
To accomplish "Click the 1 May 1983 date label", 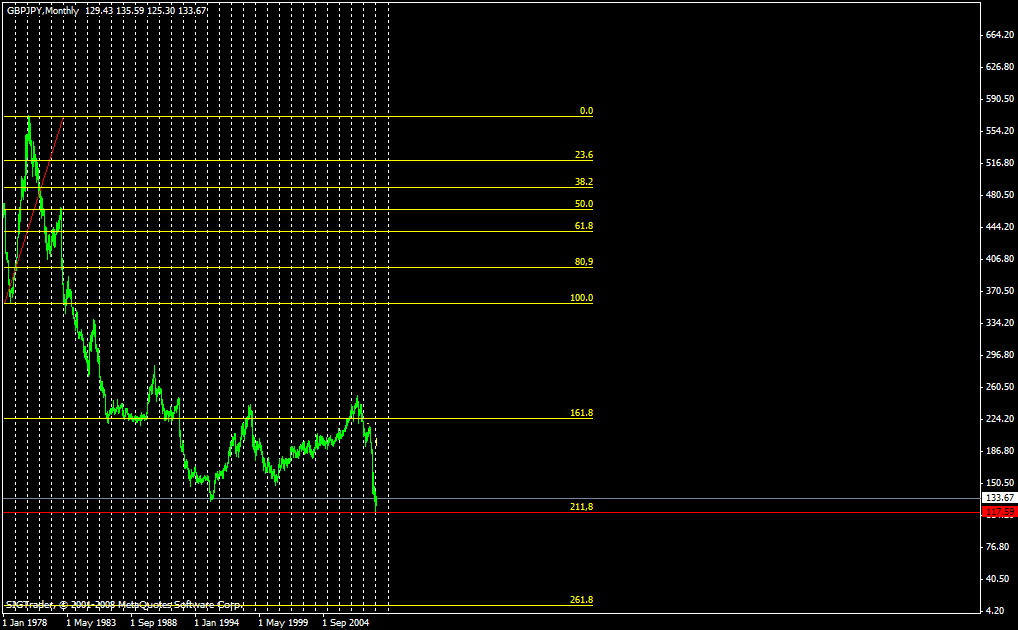I will 91,623.
